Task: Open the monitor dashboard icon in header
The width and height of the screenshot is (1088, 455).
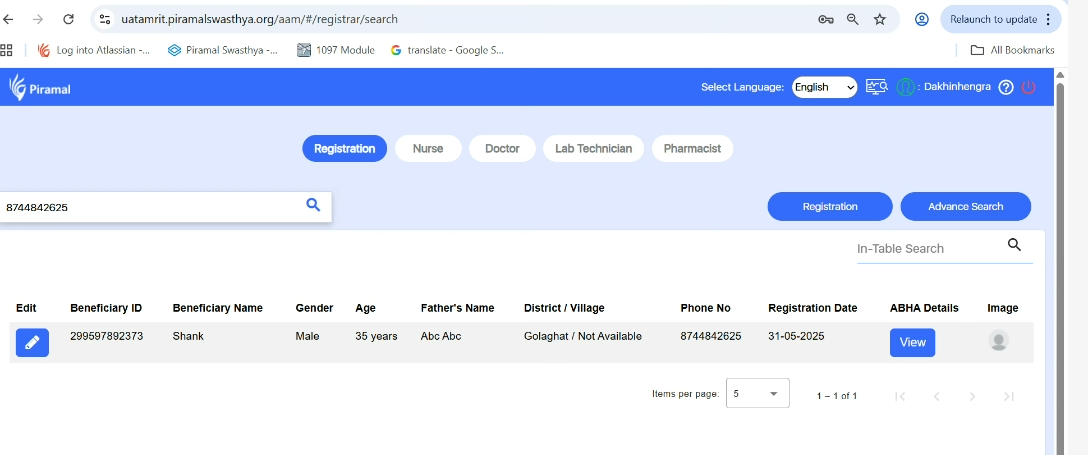Action: [x=877, y=87]
